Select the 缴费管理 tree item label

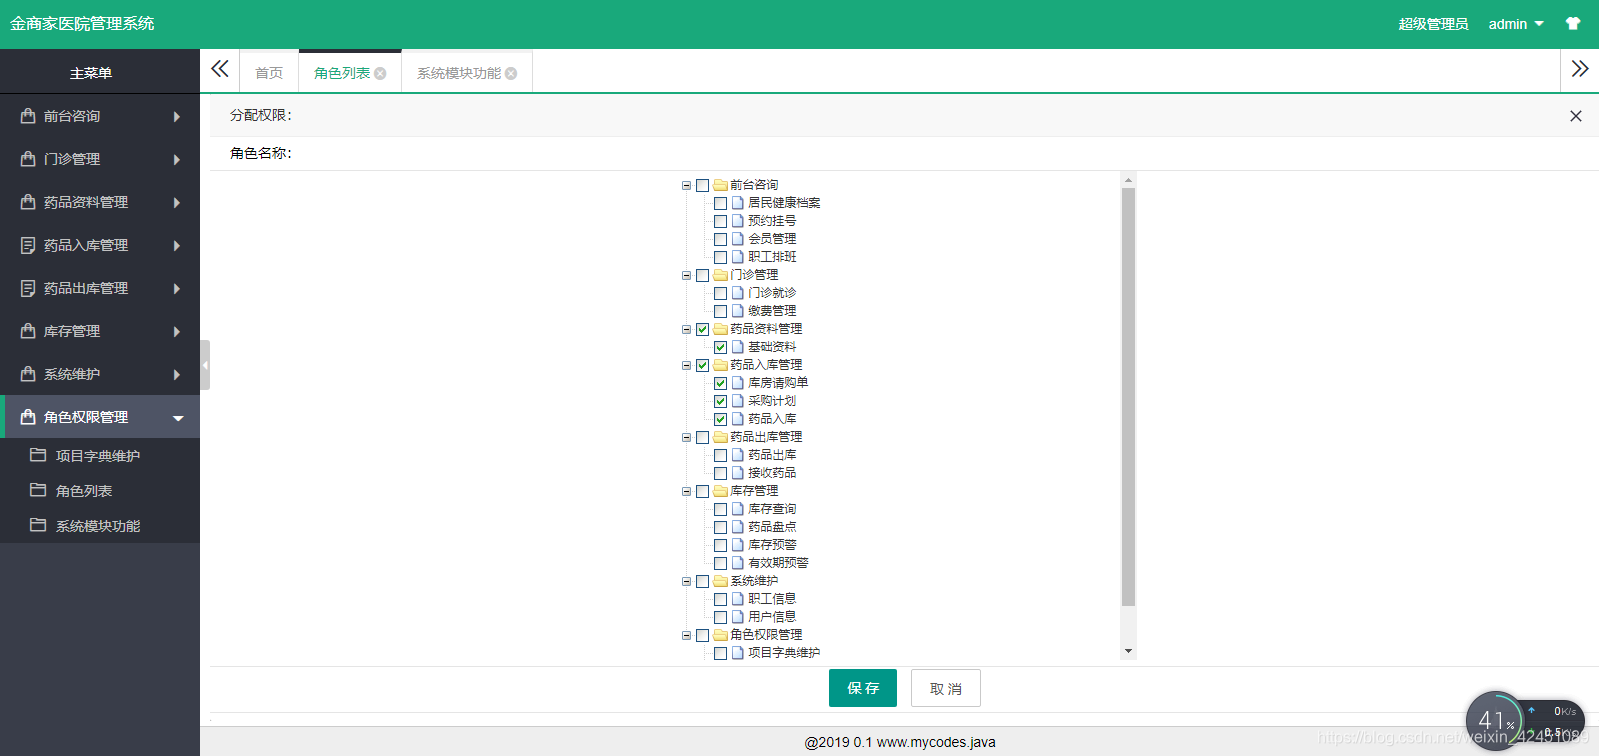tap(772, 311)
